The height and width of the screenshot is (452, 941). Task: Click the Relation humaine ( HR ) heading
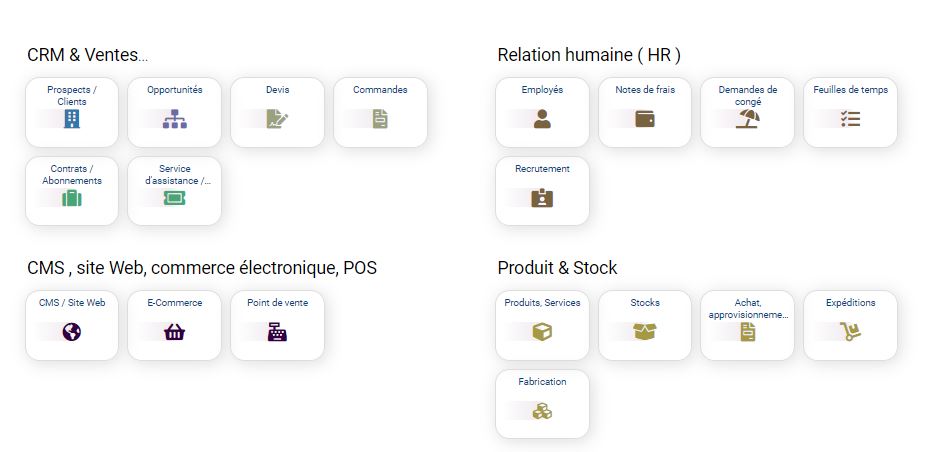[588, 55]
